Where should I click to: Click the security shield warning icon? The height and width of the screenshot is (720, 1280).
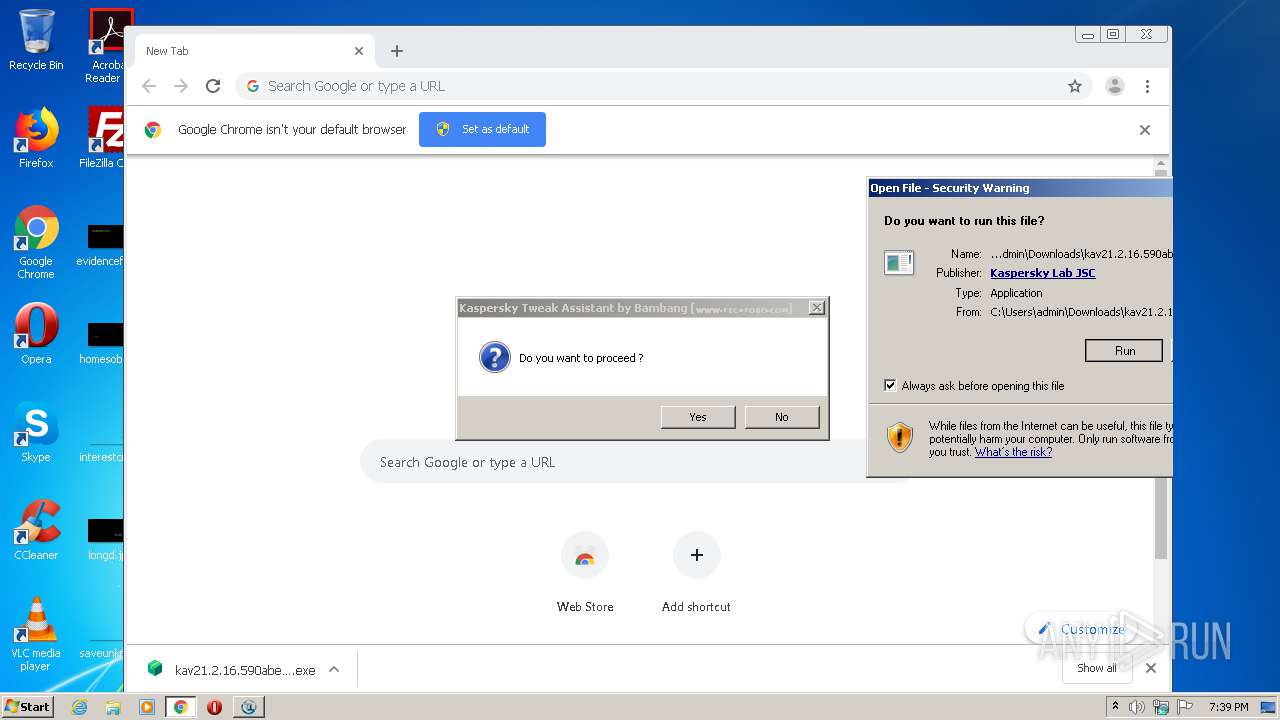click(900, 438)
